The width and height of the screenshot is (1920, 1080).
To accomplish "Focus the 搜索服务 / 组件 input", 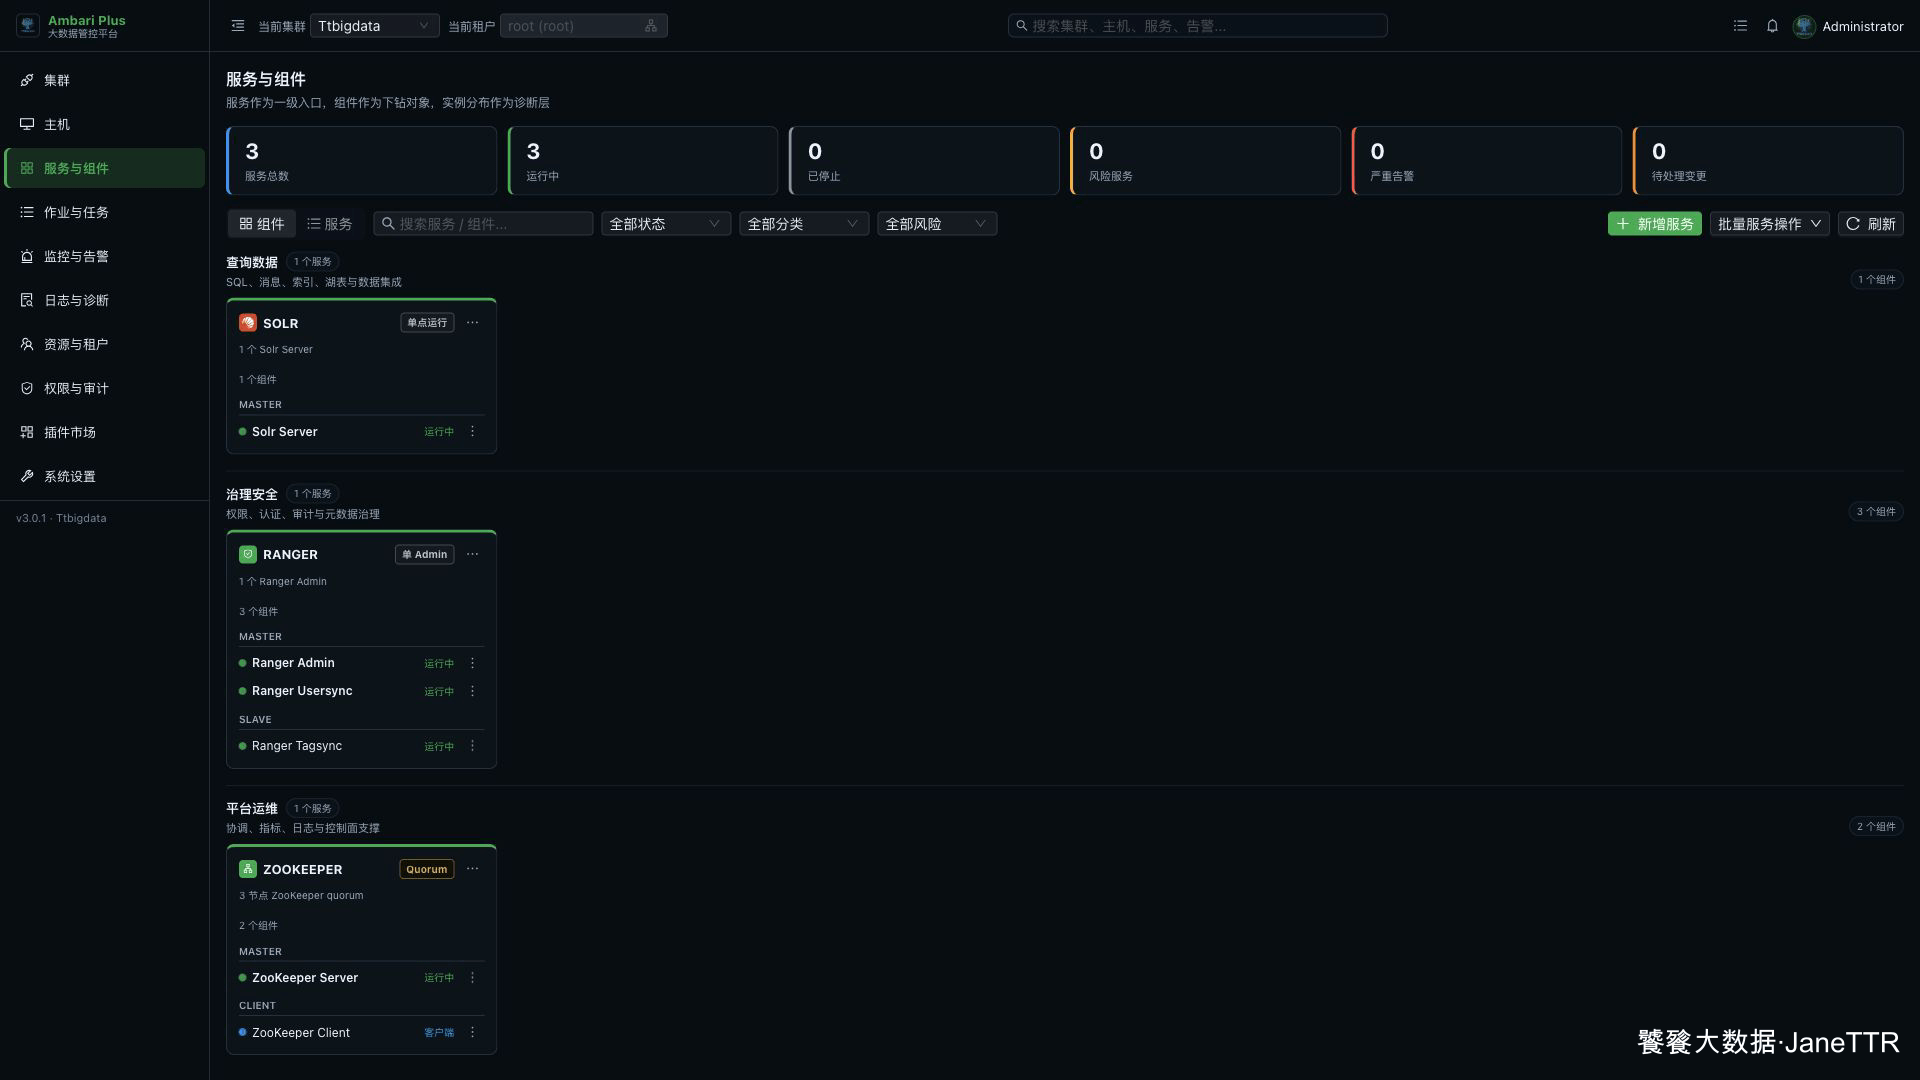I will coord(483,224).
